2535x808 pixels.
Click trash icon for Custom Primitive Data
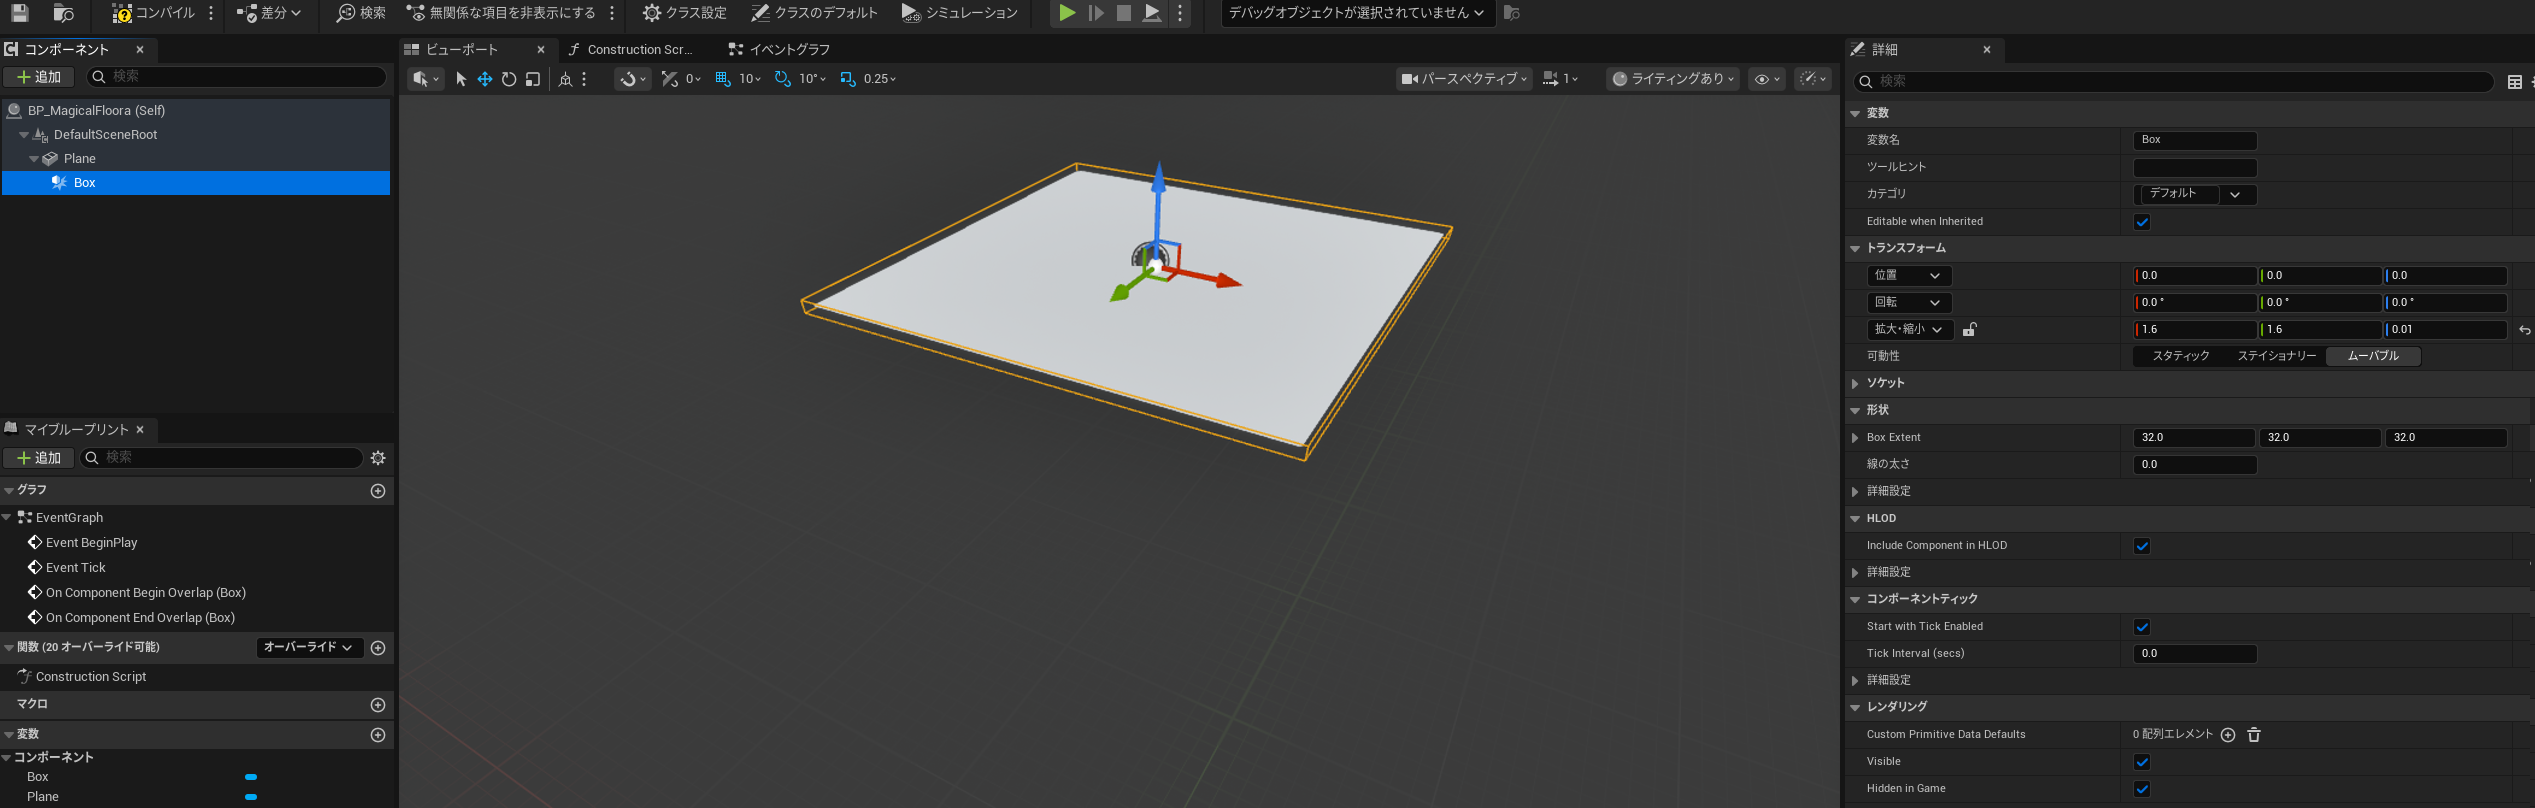pyautogui.click(x=2254, y=735)
